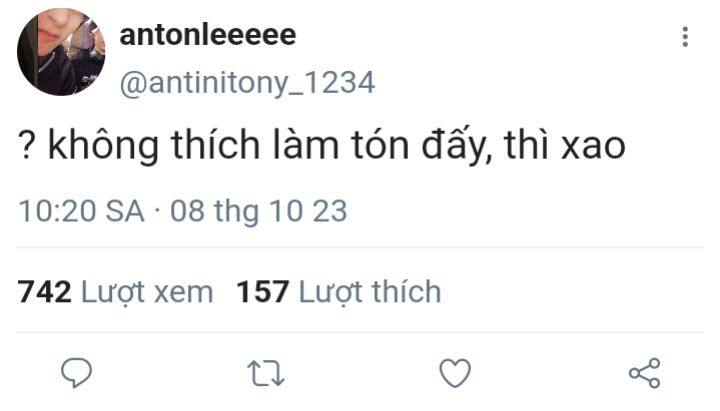Click the @antinitony_1234 handle
Viewport: 720px width, 411px height.
pos(248,83)
